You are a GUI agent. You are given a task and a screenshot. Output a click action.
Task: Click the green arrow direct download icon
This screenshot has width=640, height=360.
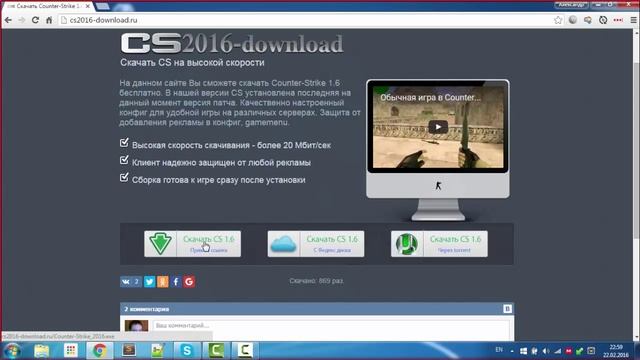coord(160,244)
